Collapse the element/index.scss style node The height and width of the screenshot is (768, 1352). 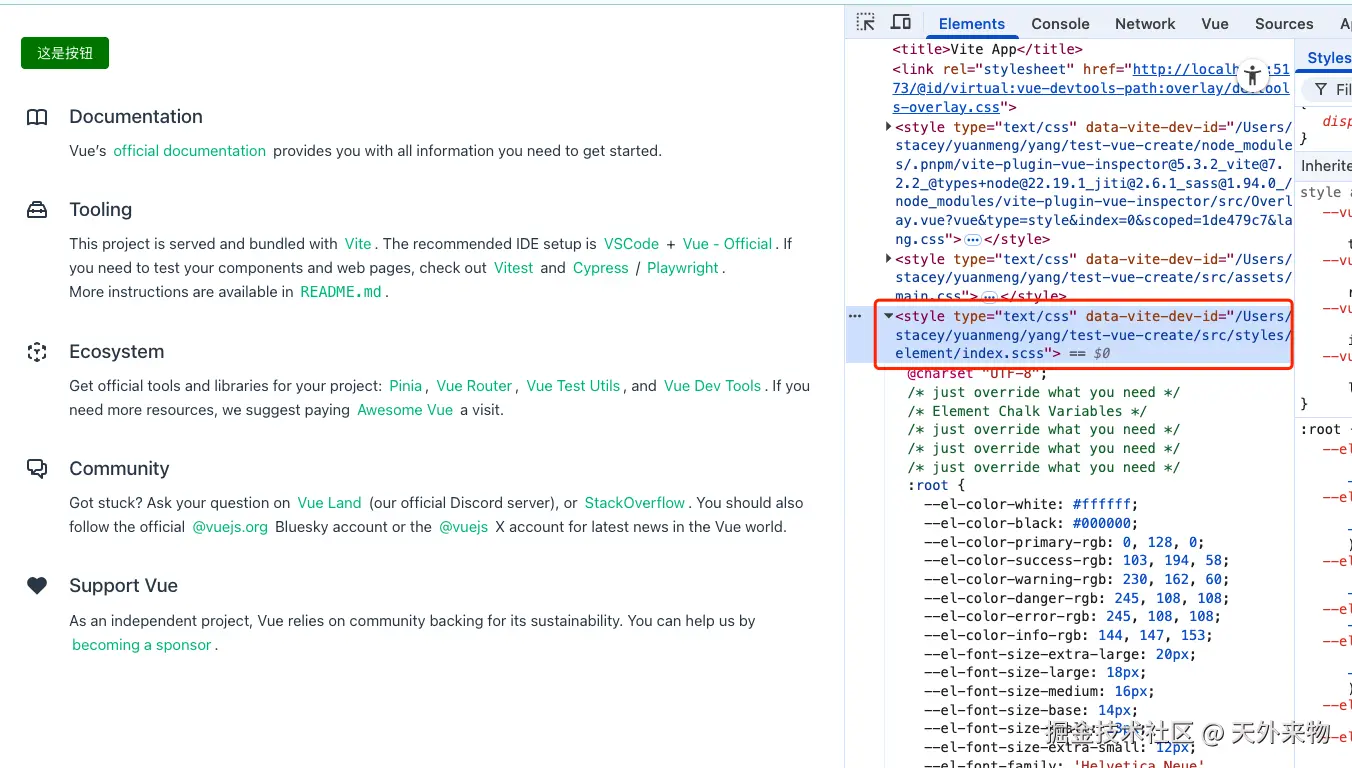tap(889, 316)
